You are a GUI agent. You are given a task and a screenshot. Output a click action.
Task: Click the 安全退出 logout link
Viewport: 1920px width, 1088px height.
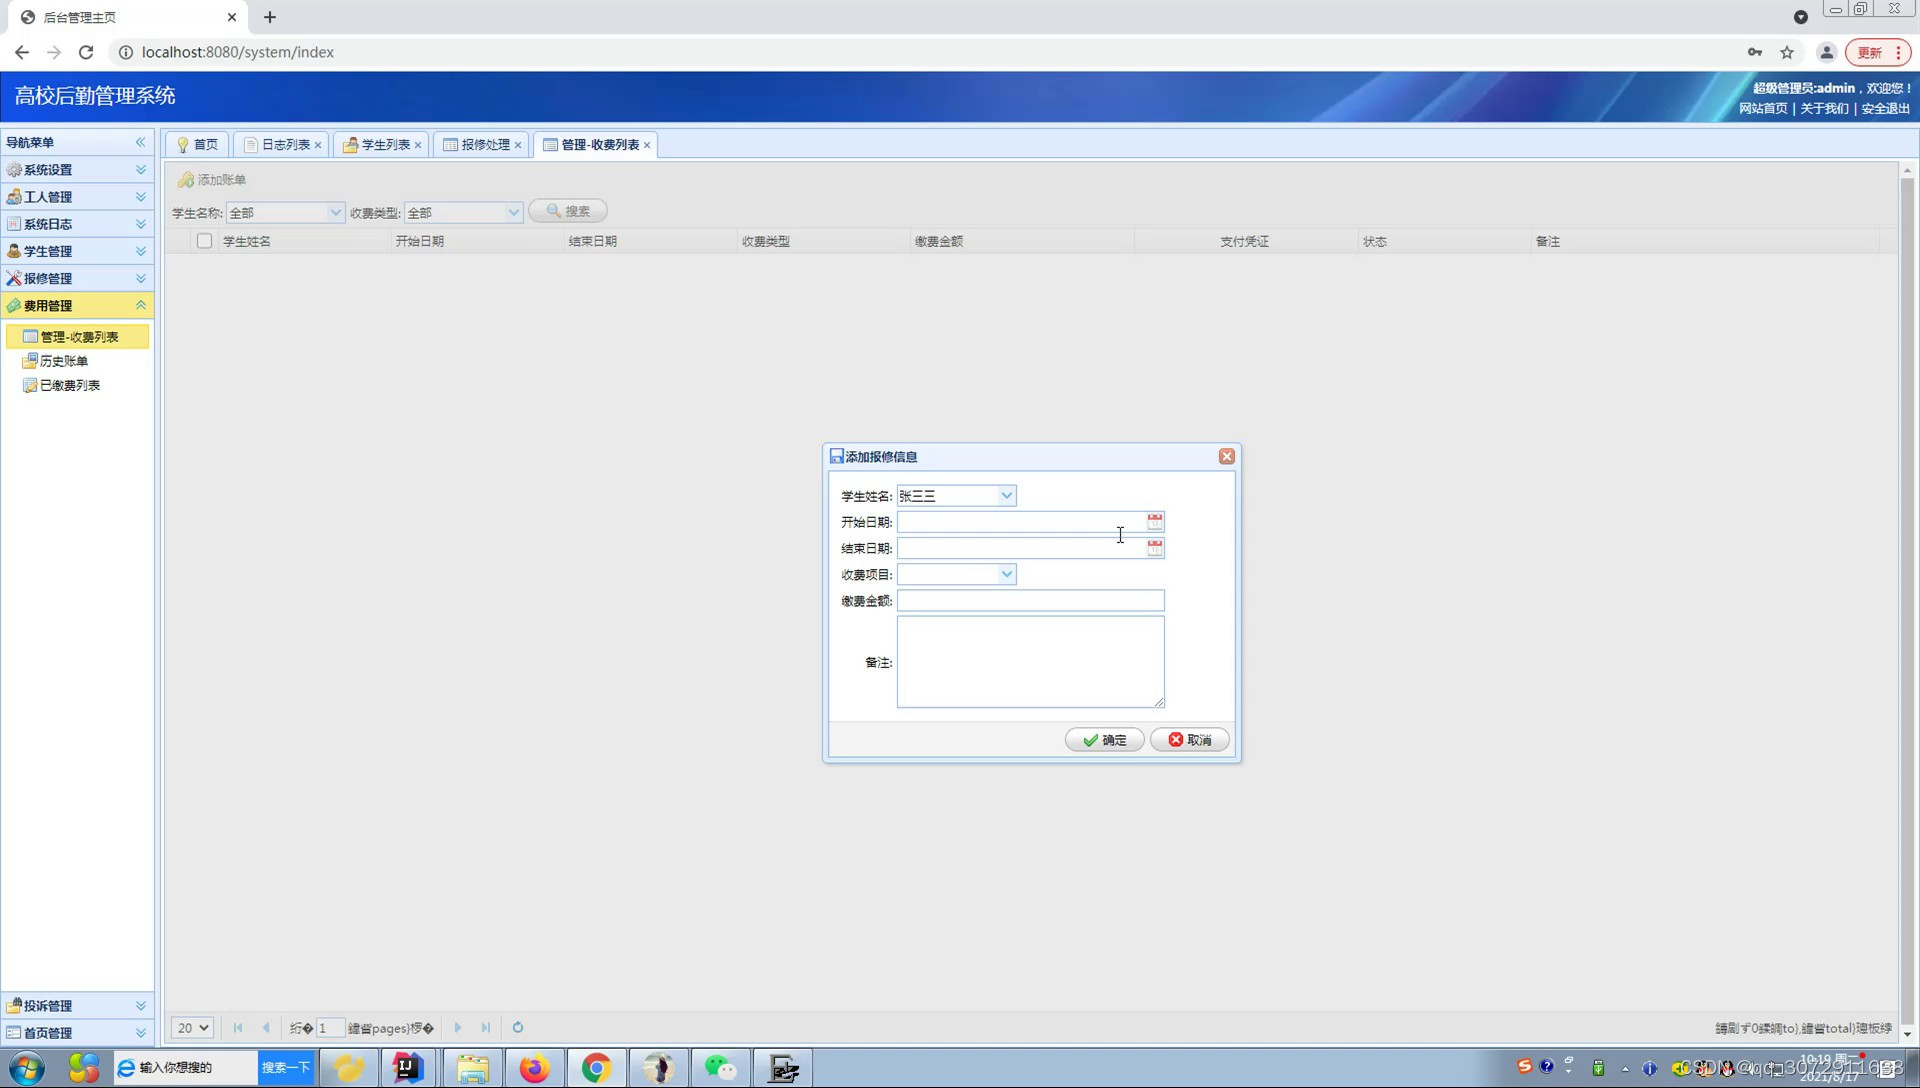pos(1885,108)
